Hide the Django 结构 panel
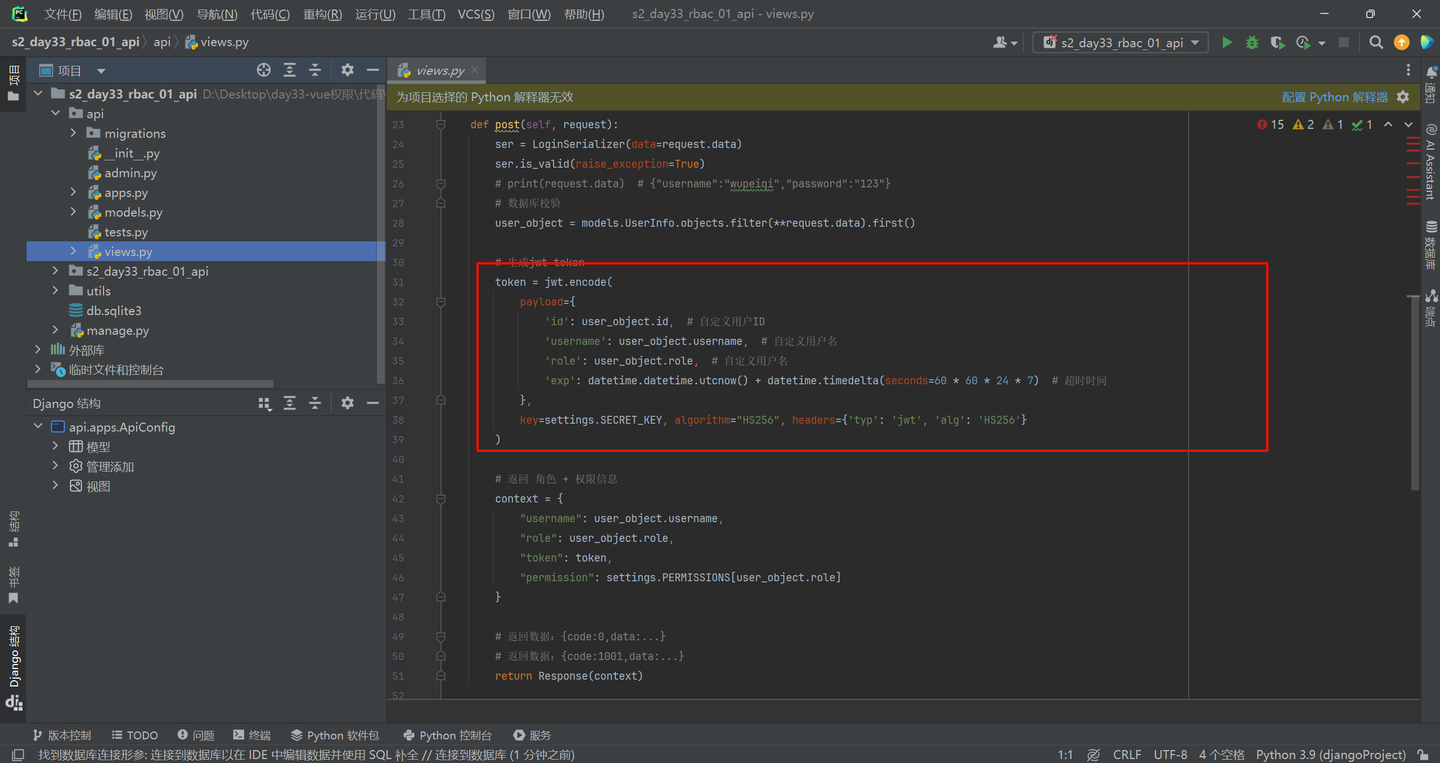The height and width of the screenshot is (763, 1440). pos(372,403)
